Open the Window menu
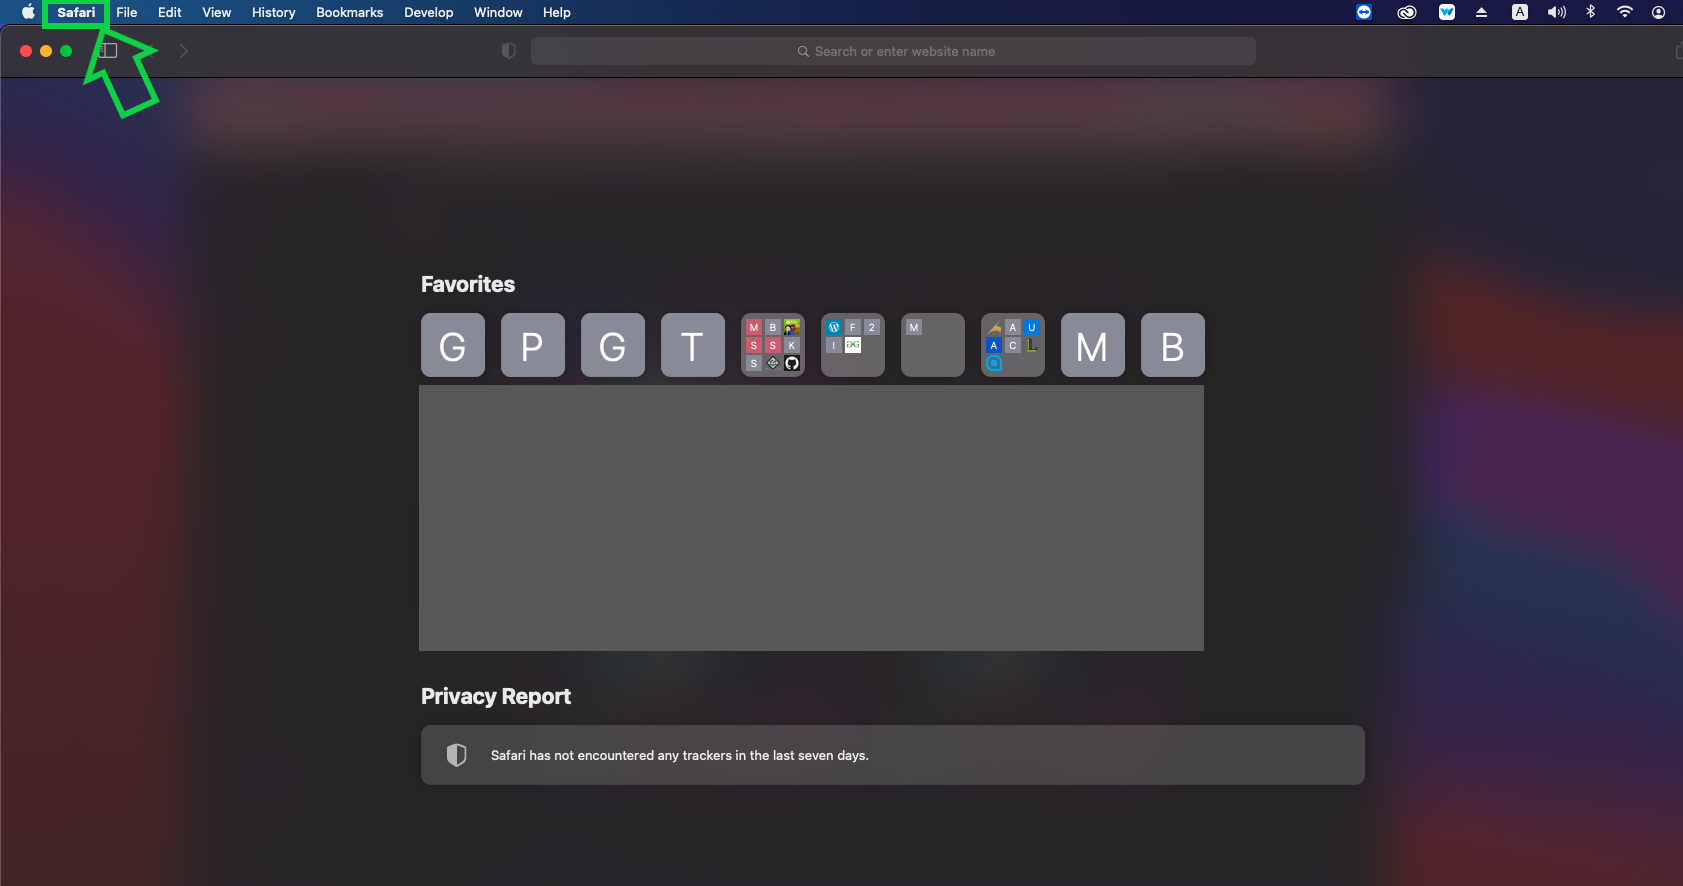1683x886 pixels. (x=498, y=12)
